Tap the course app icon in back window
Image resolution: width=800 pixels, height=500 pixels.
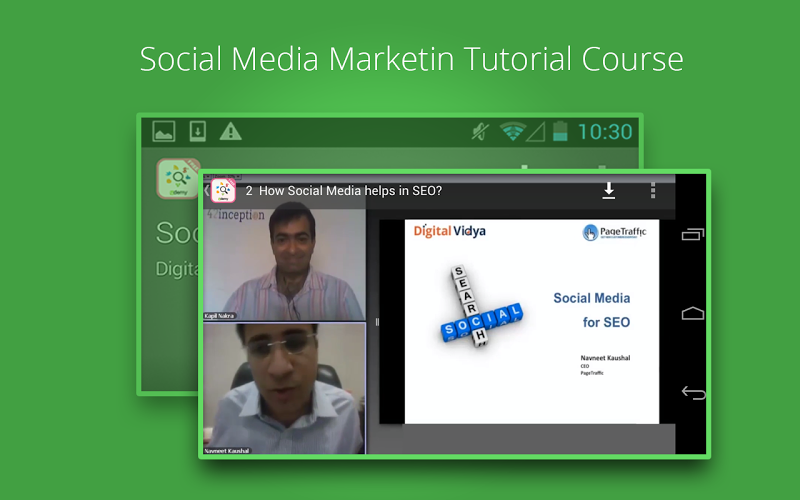(x=178, y=178)
